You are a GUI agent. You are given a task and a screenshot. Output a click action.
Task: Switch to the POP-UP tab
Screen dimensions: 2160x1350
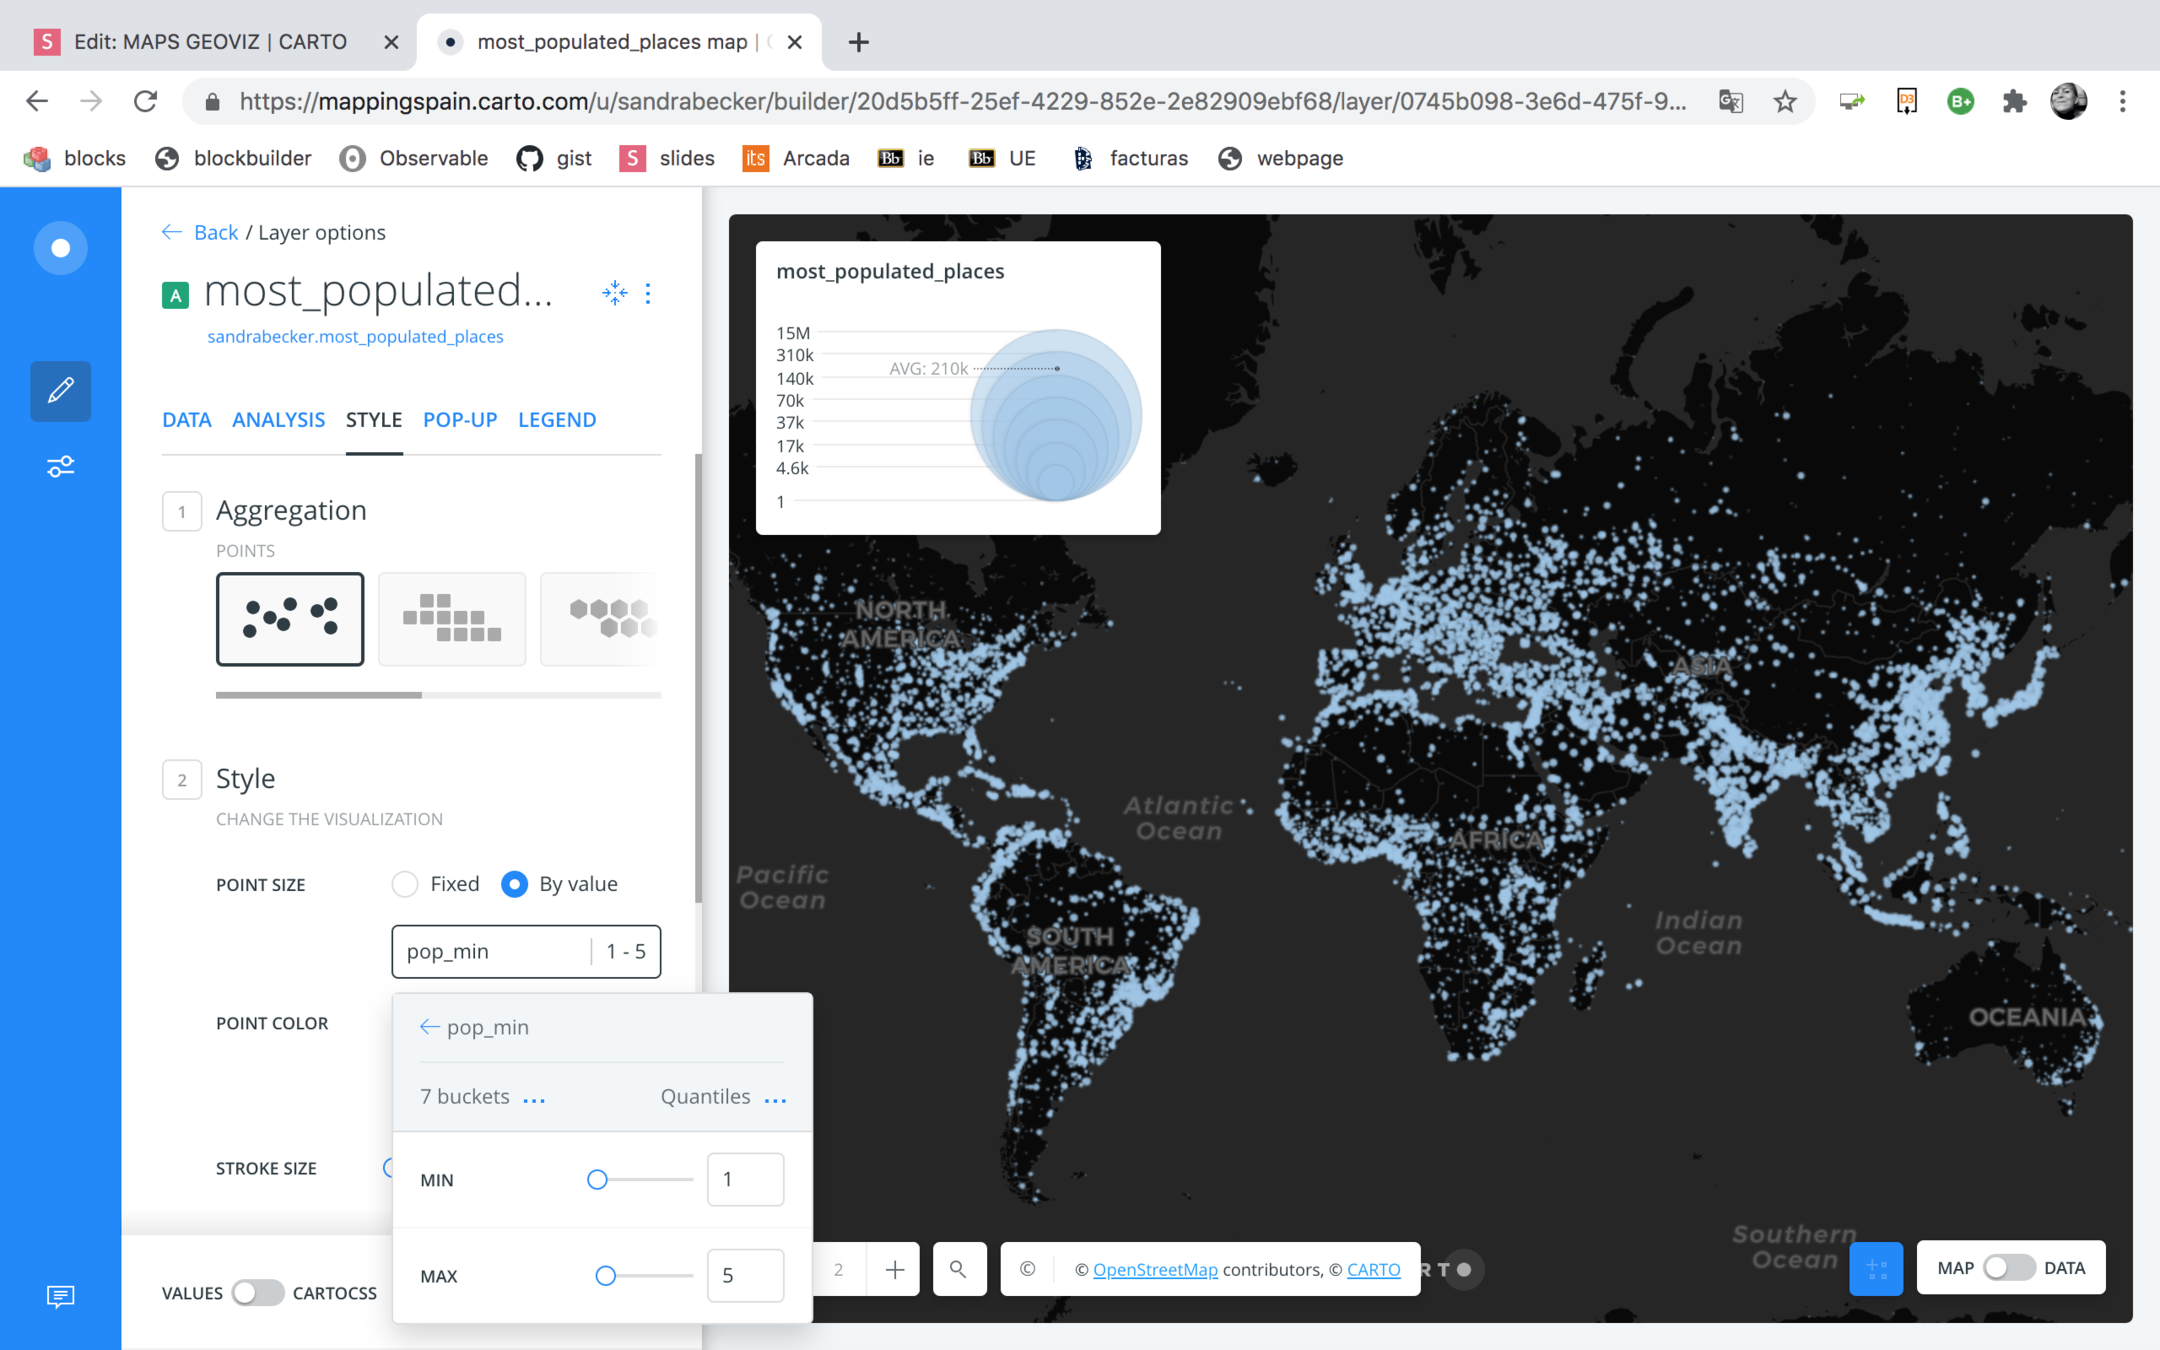[x=459, y=420]
